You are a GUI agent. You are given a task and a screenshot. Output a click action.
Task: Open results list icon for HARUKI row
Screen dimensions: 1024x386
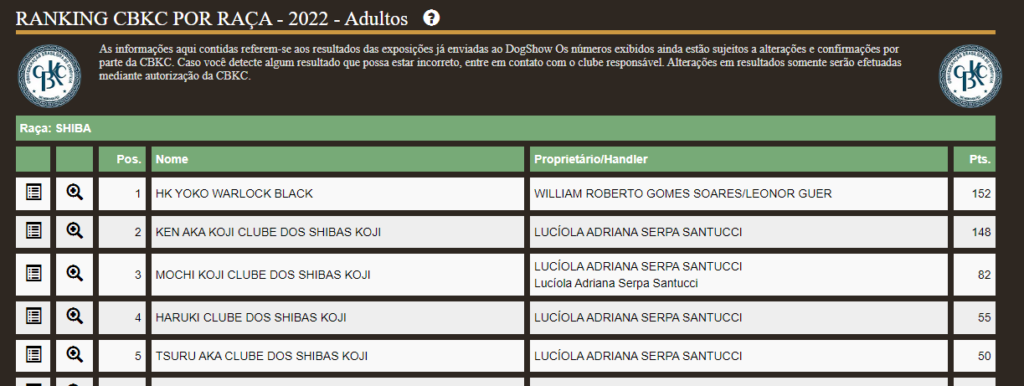coord(33,317)
